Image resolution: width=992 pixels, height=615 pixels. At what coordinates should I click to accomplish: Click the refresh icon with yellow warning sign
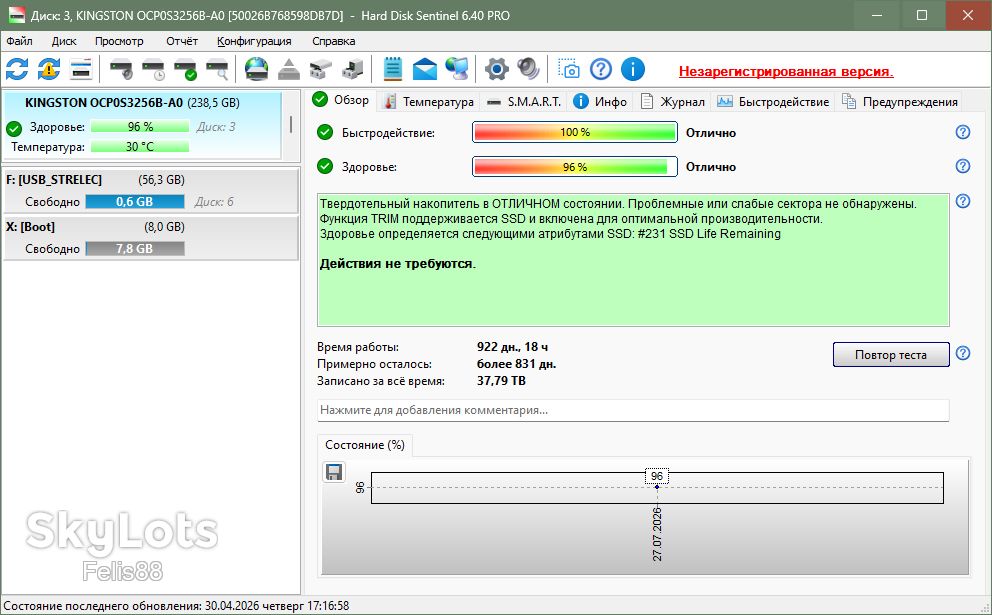[49, 68]
